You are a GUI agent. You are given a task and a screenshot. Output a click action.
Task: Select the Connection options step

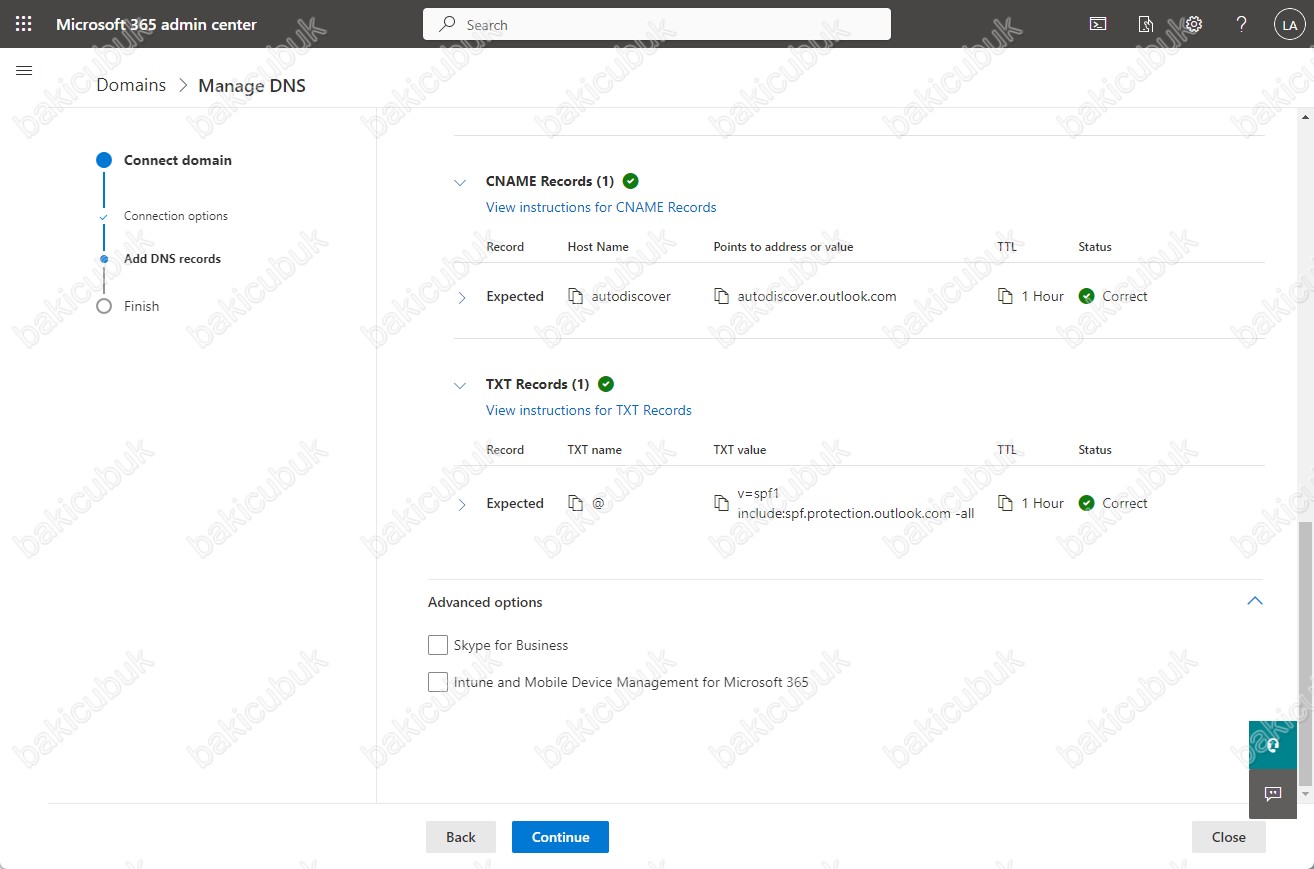point(176,216)
